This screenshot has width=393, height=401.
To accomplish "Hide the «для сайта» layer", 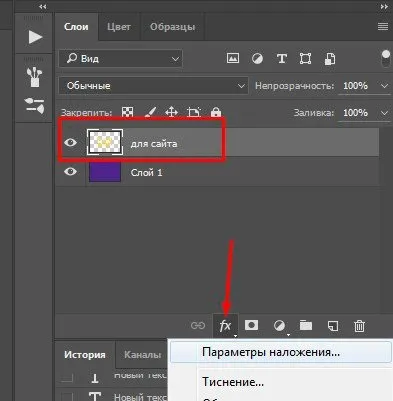I will [x=70, y=143].
